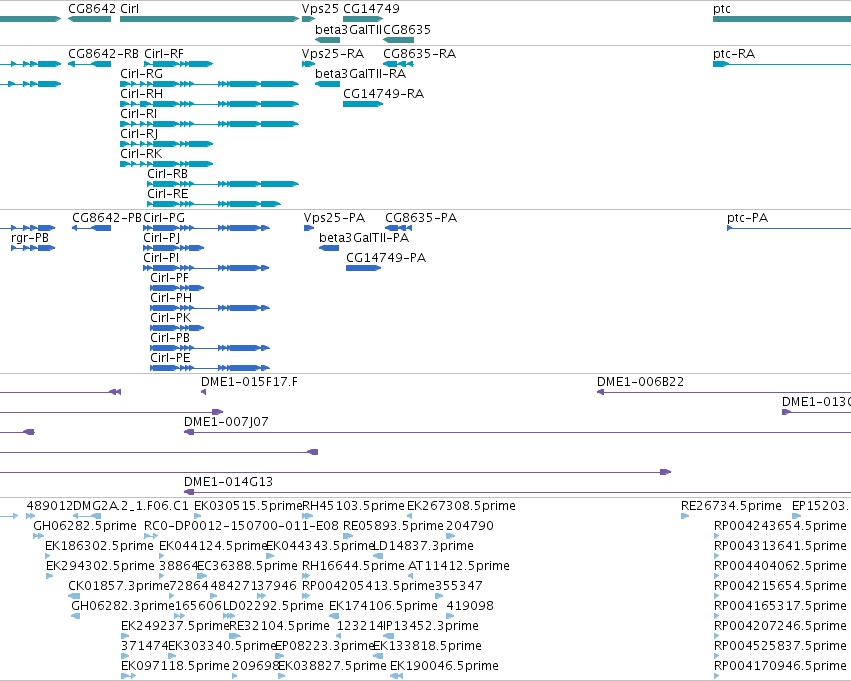Image resolution: width=851 pixels, height=681 pixels.
Task: Click the Cirl-PH protein label
Action: coord(171,298)
